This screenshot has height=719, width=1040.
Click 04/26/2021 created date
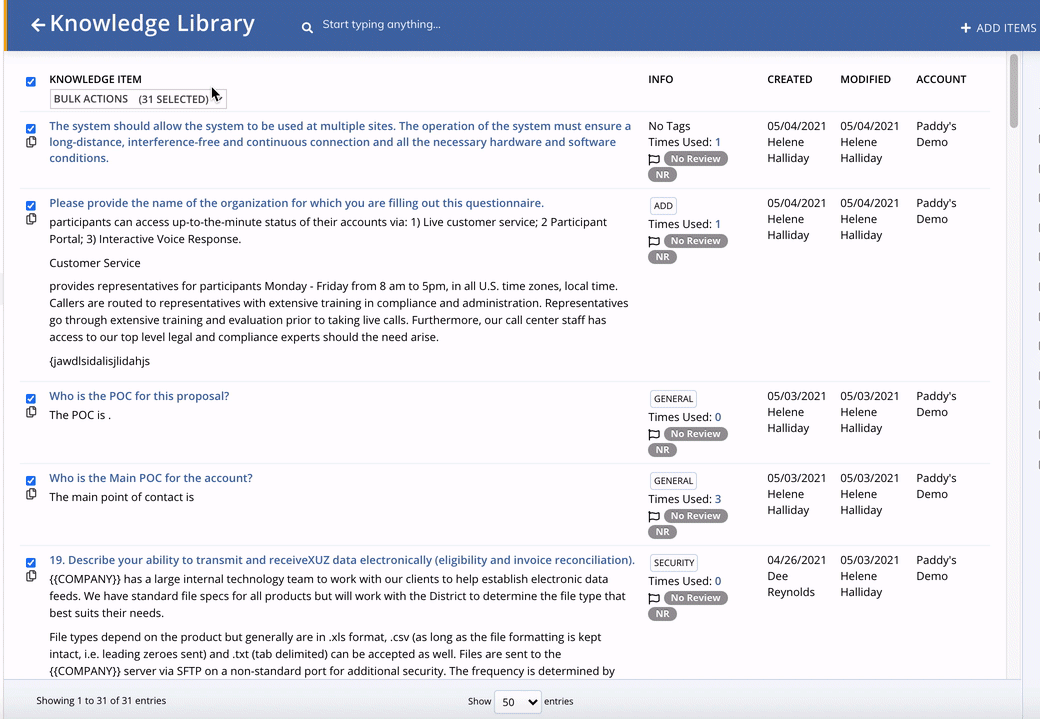pyautogui.click(x=797, y=560)
